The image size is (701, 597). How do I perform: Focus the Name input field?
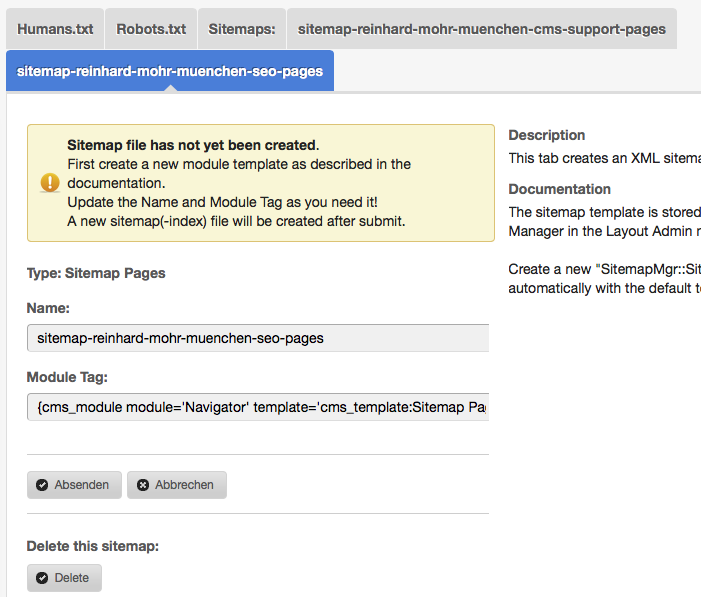coord(258,338)
